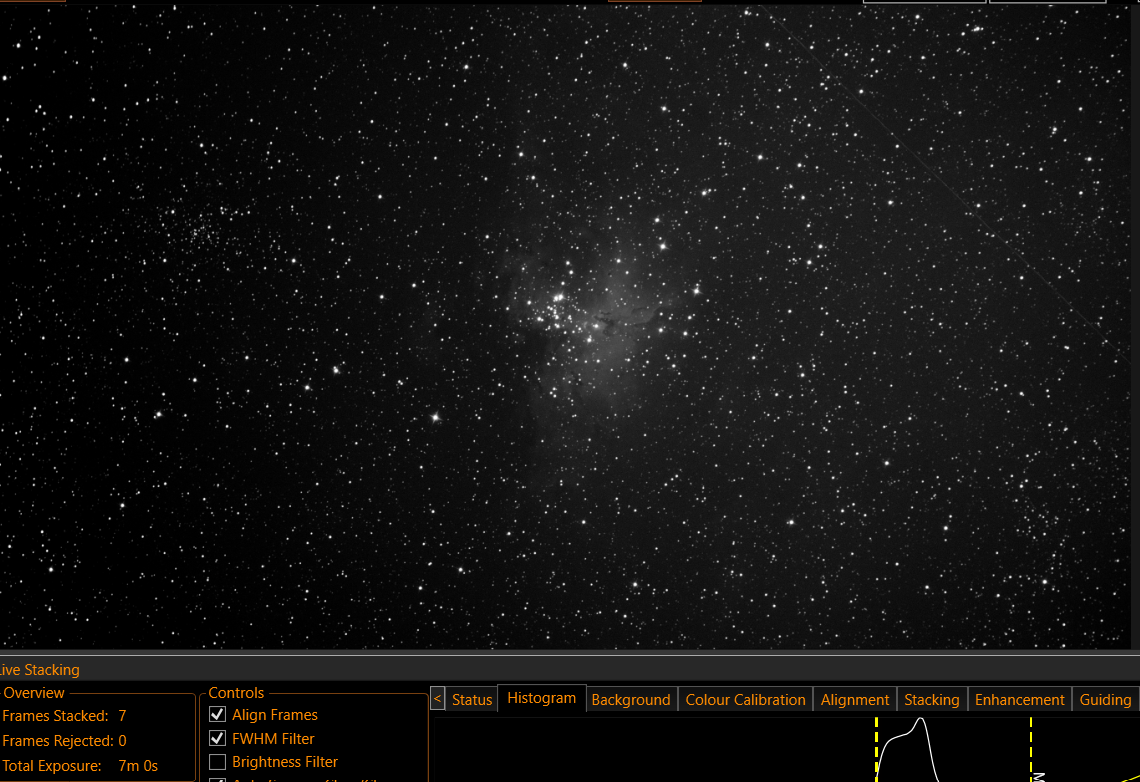Screen dimensions: 1140x782
Task: Disable the FWHM Filter checkbox
Action: point(217,738)
